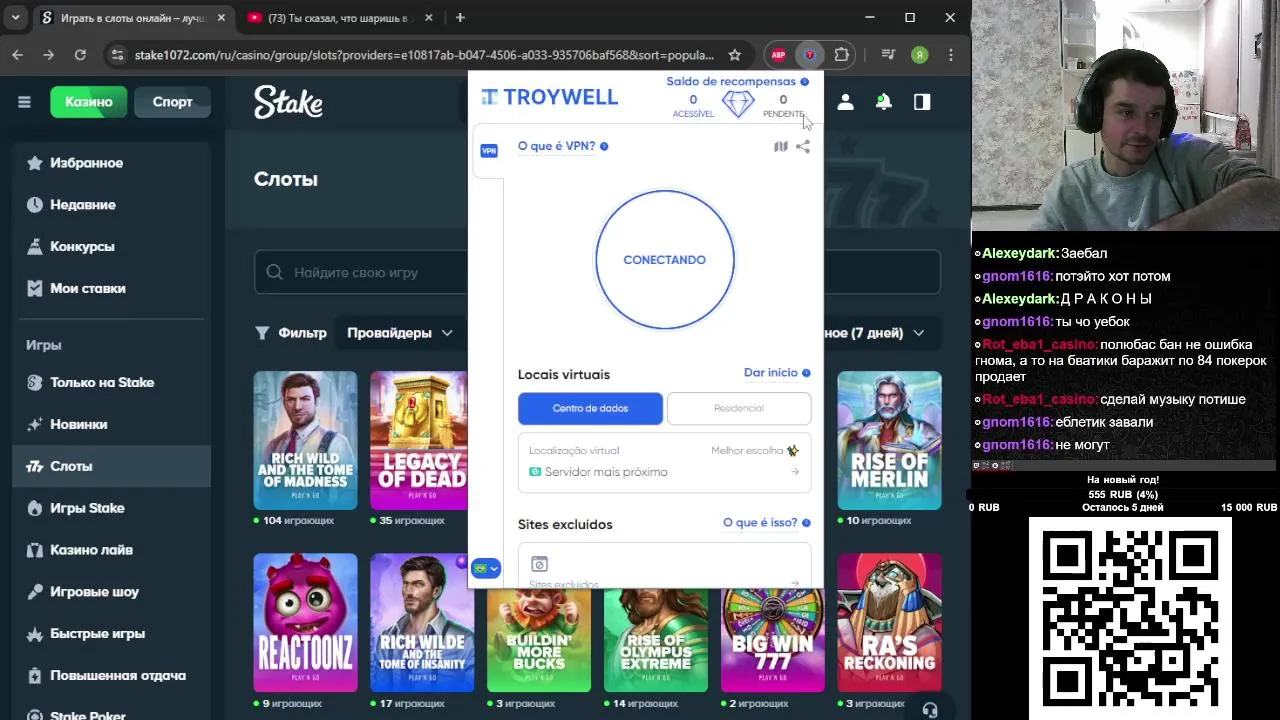This screenshot has width=1280, height=720.
Task: Open Chrome media control icon
Action: point(887,55)
